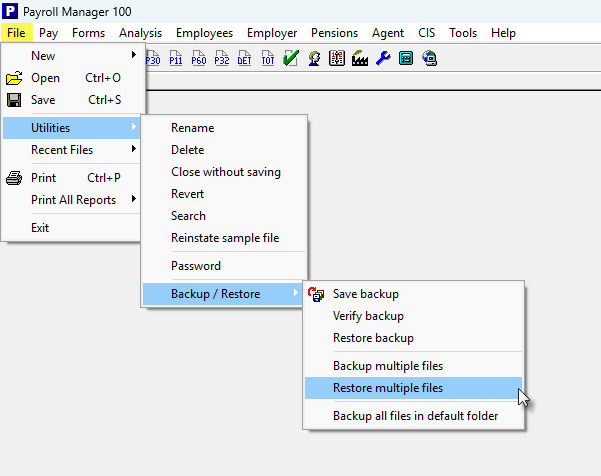
Task: Choose Backup all files in default folder
Action: click(x=414, y=416)
